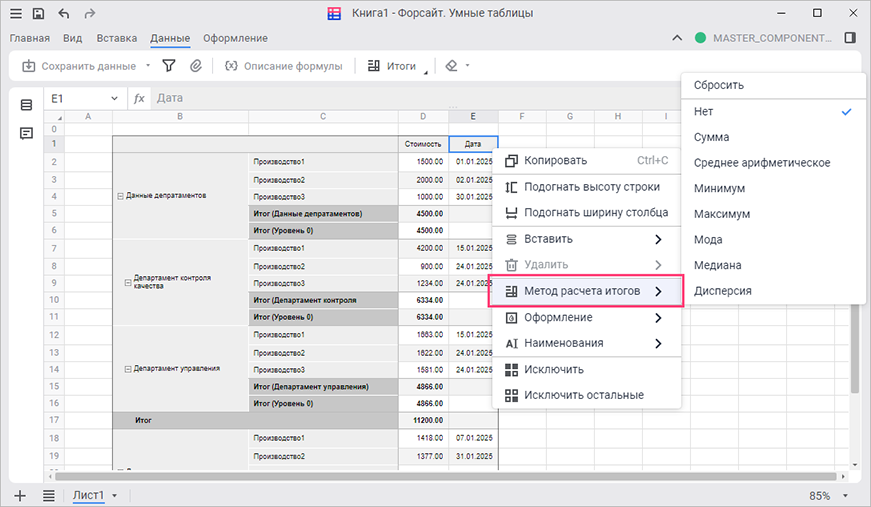Image resolution: width=871 pixels, height=507 pixels.
Task: Choose Исключить остальные in context menu
Action: pos(587,395)
